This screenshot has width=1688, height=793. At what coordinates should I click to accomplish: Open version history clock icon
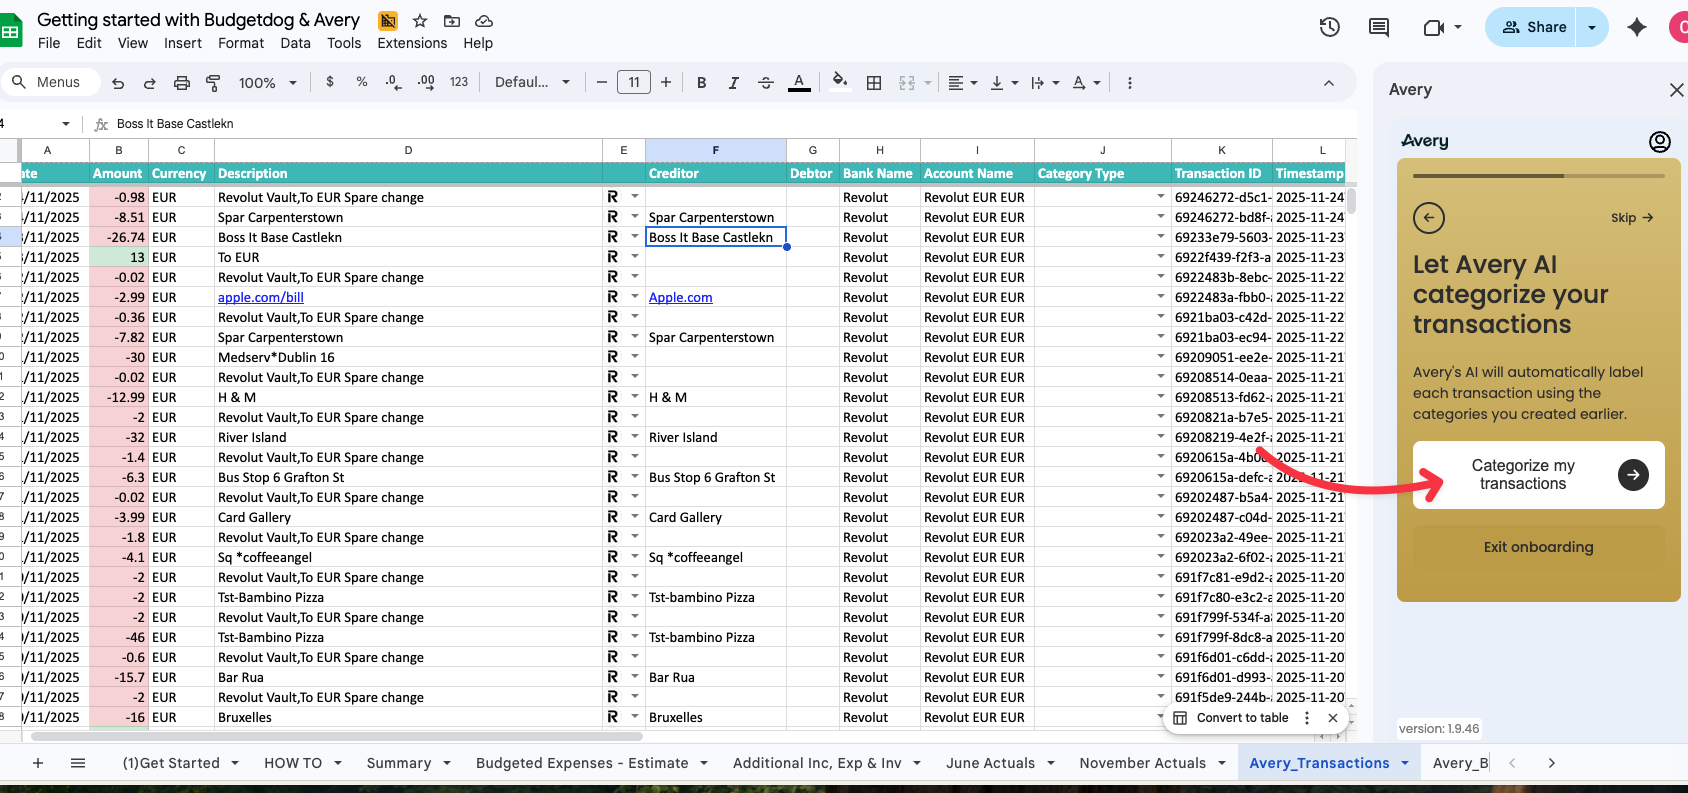pos(1329,28)
